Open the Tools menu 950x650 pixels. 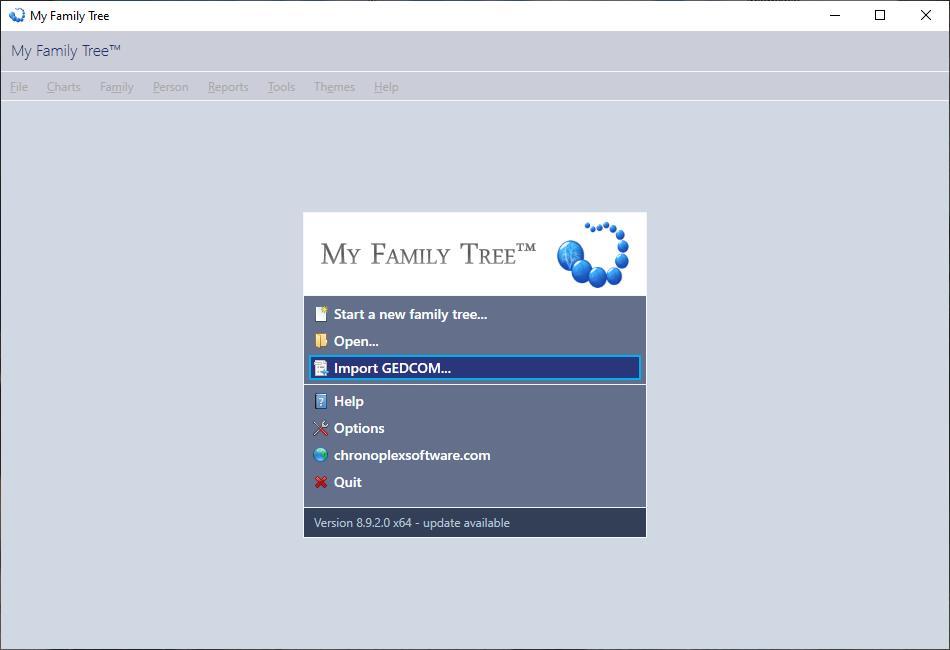pyautogui.click(x=281, y=87)
